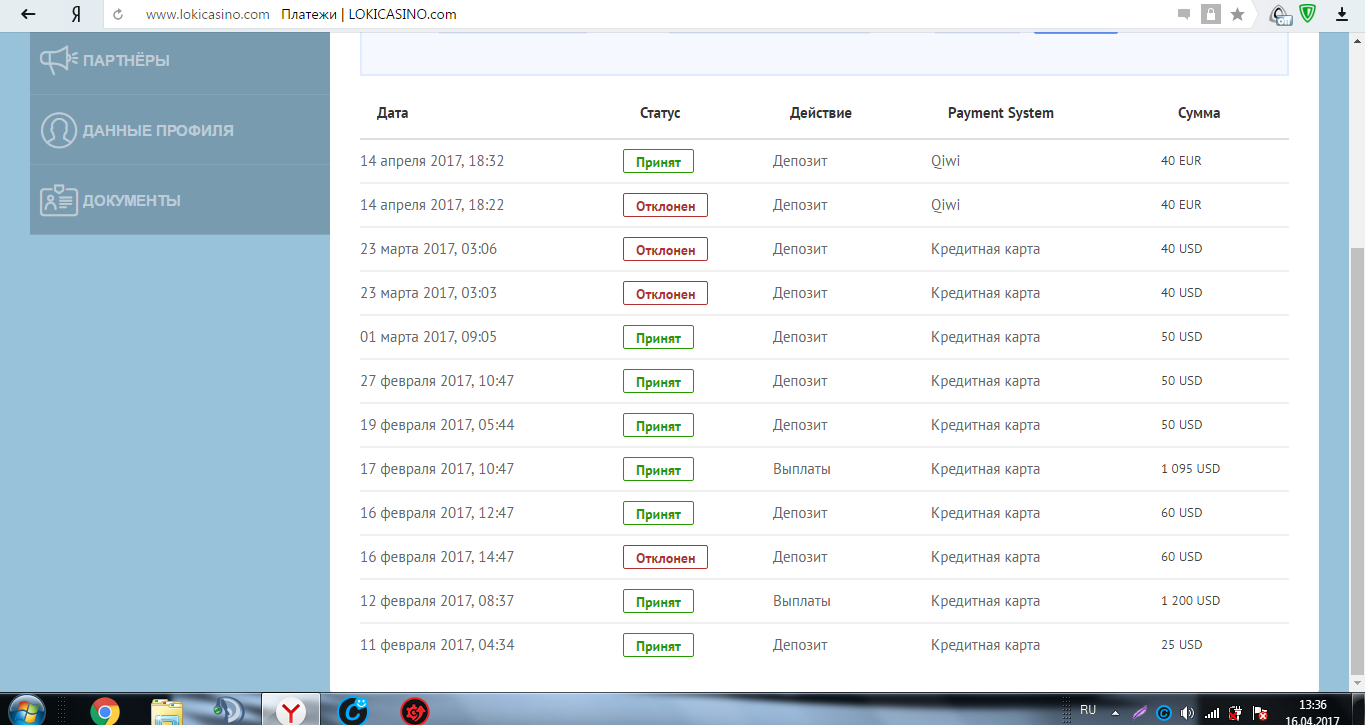Screen dimensions: 1365x725
Task: Open the volume speaker tray icon
Action: click(x=1187, y=713)
